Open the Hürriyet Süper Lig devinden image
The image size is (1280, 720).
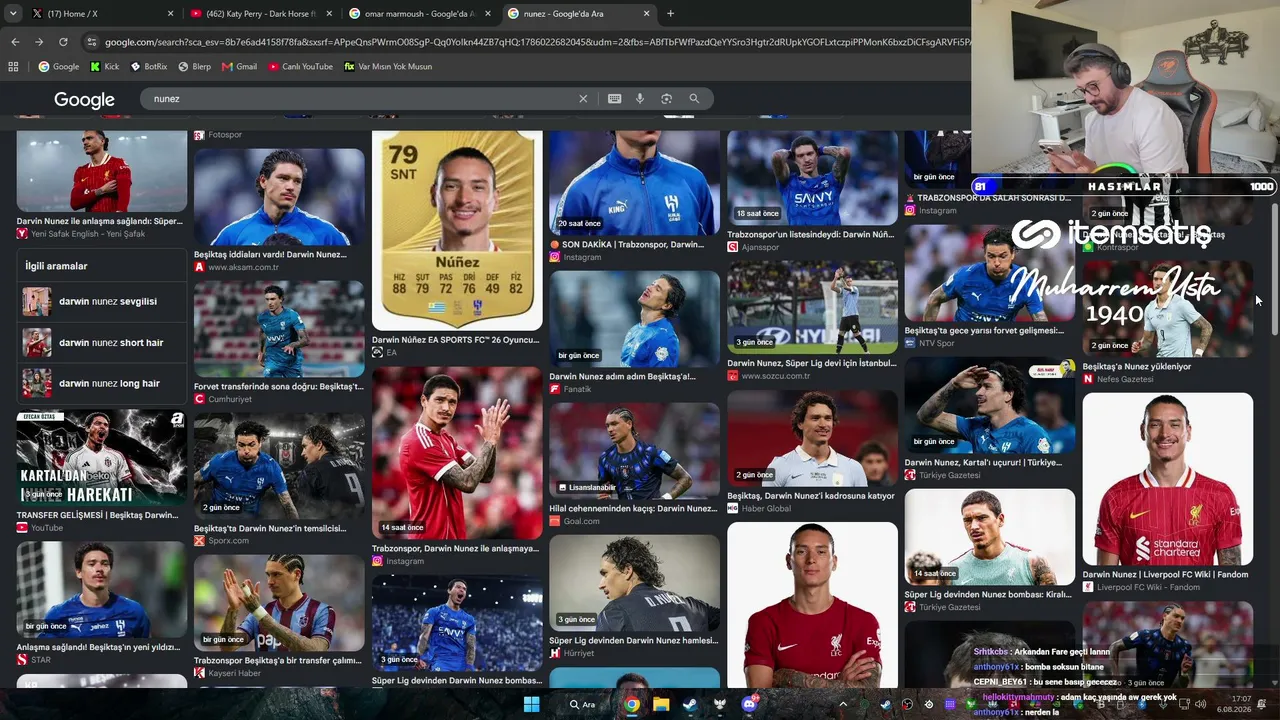click(x=634, y=583)
